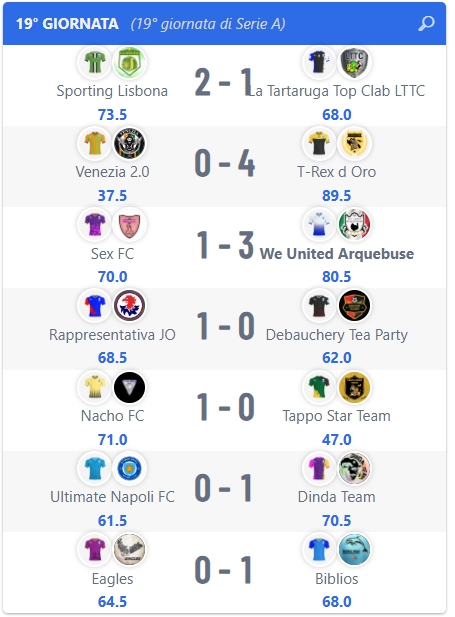Viewport: 455px width, 617px height.
Task: Click Venezia 2.0 skull club crest
Action: (x=129, y=143)
